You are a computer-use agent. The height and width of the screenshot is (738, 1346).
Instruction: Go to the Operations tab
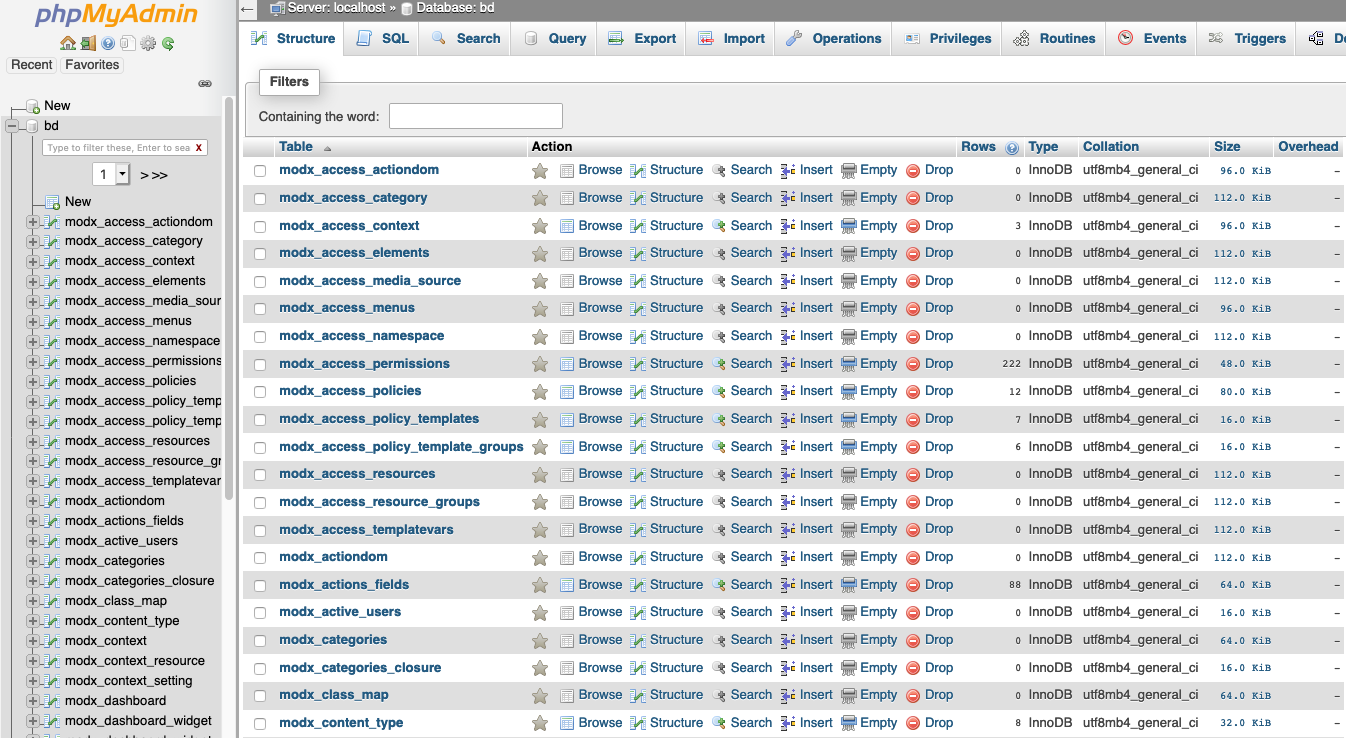[x=833, y=38]
